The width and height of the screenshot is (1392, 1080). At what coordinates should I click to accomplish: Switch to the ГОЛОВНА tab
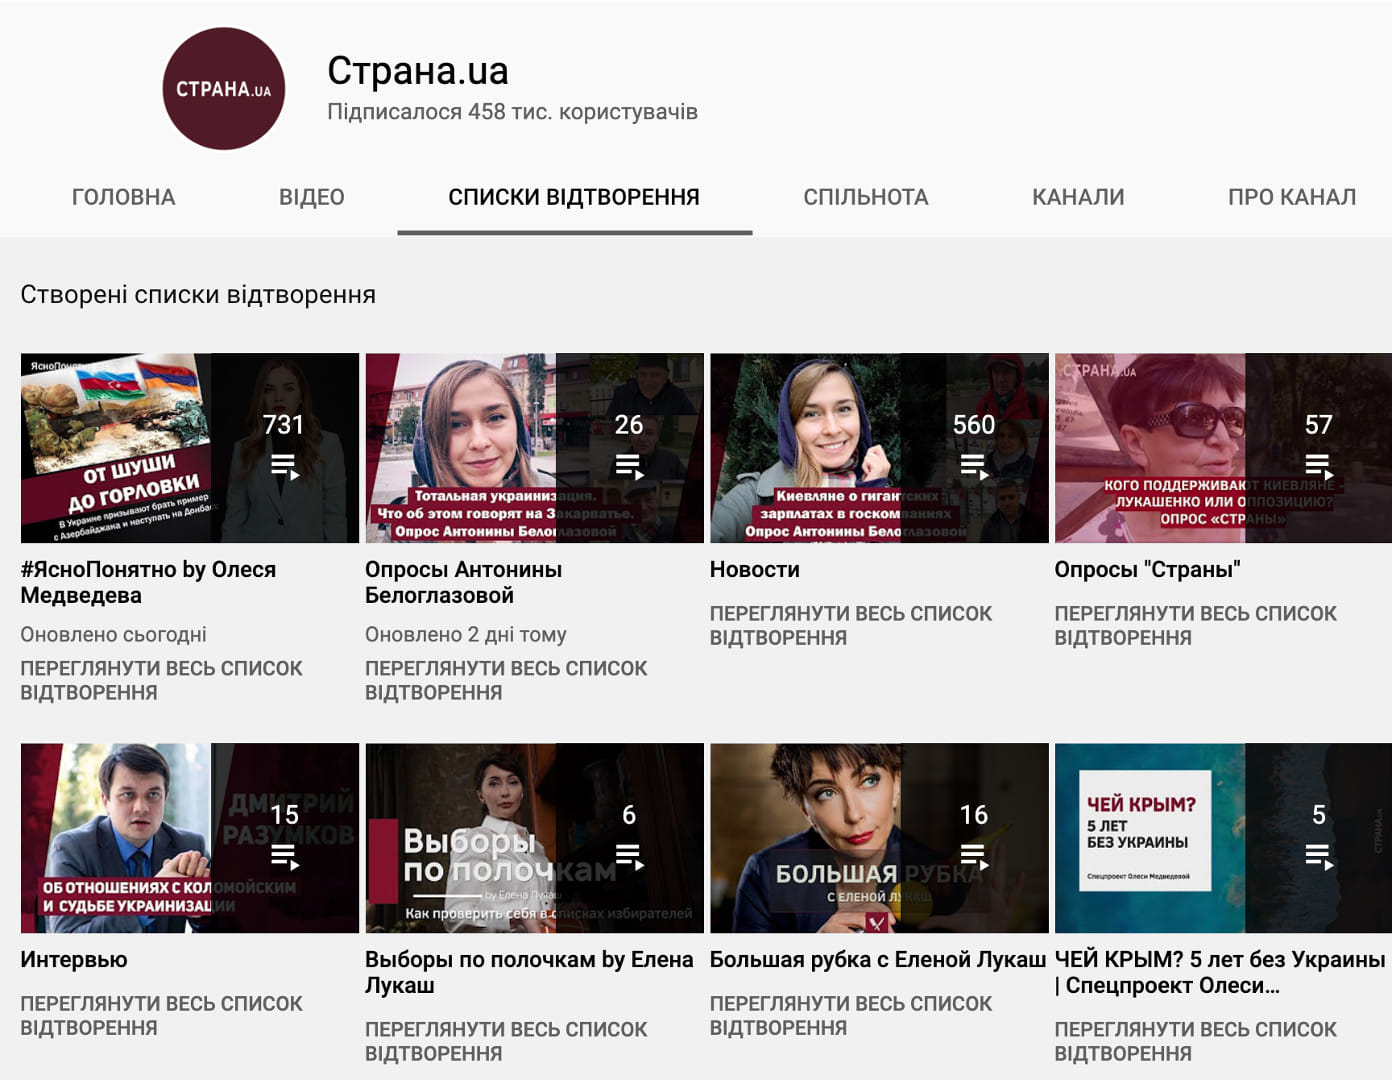[x=124, y=197]
